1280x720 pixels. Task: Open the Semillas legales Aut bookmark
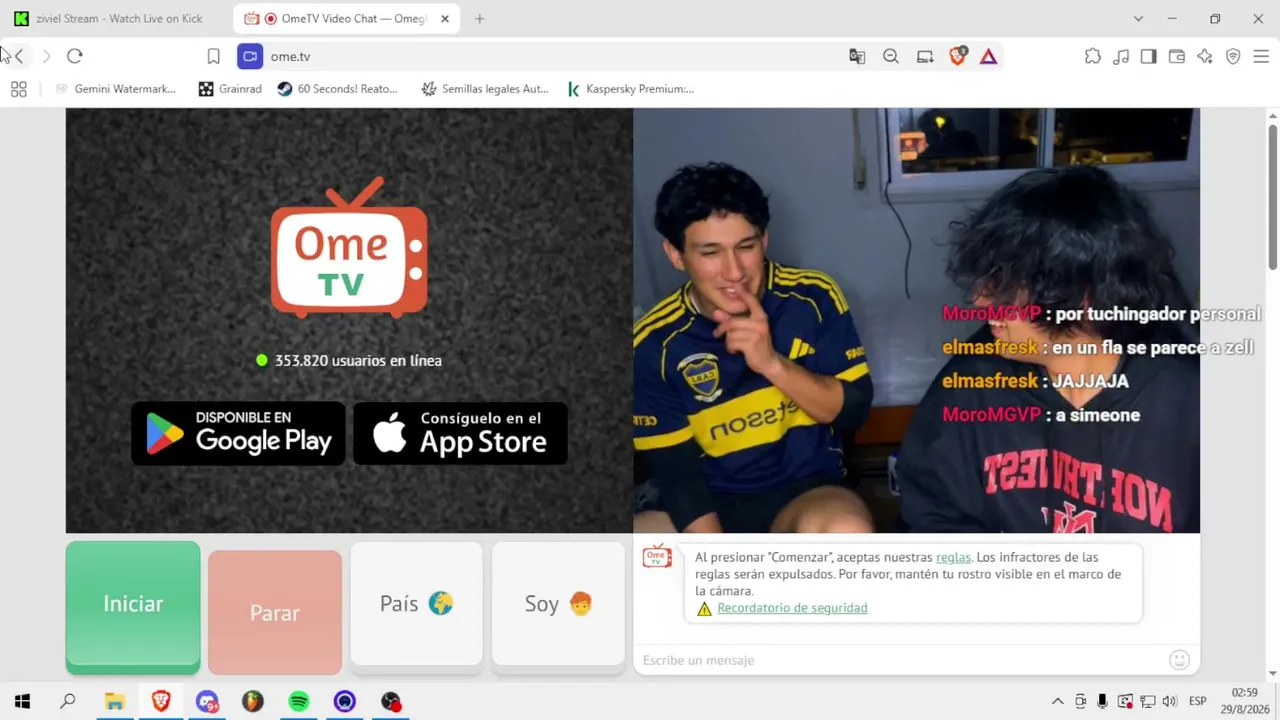[x=485, y=89]
